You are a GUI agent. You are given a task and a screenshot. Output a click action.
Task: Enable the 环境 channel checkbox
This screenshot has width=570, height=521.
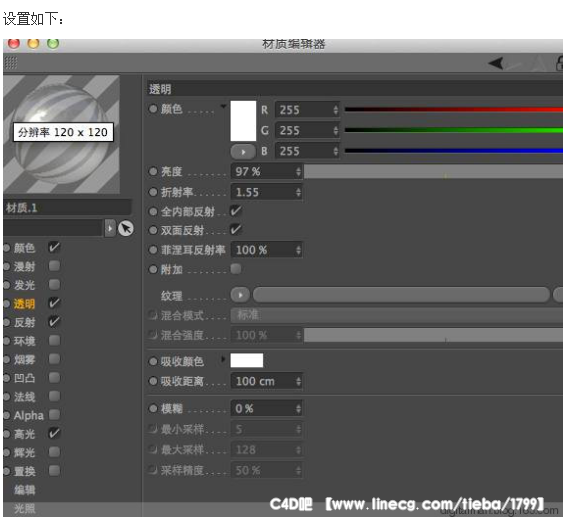(x=54, y=340)
